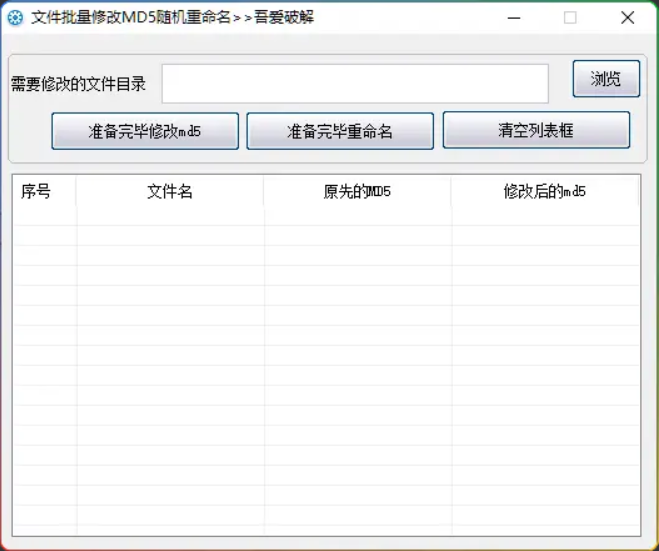
Task: Start renaming with the 准备完毕重命名 button
Action: (340, 131)
